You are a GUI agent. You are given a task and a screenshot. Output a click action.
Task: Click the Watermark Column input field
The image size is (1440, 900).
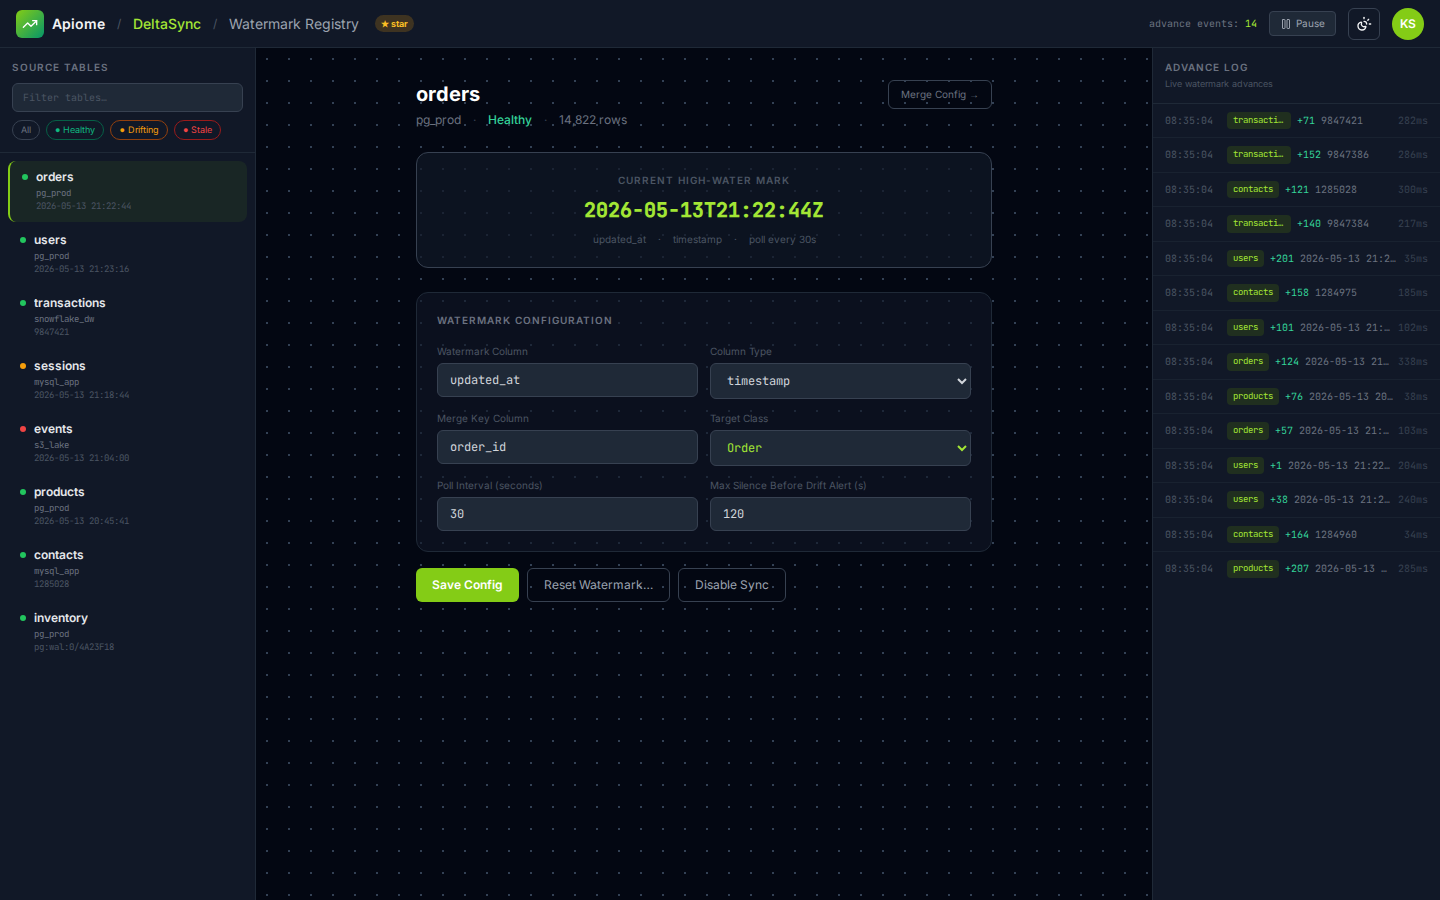(x=567, y=380)
